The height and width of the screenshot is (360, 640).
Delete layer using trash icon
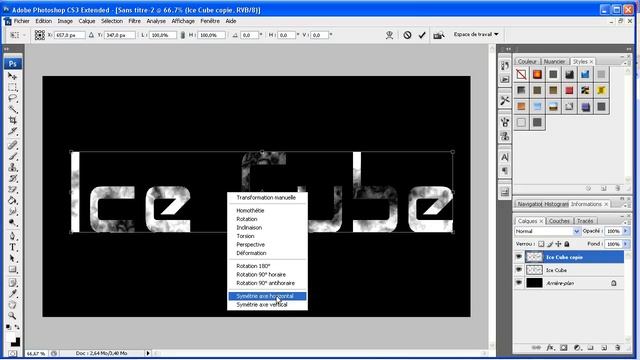coord(618,348)
